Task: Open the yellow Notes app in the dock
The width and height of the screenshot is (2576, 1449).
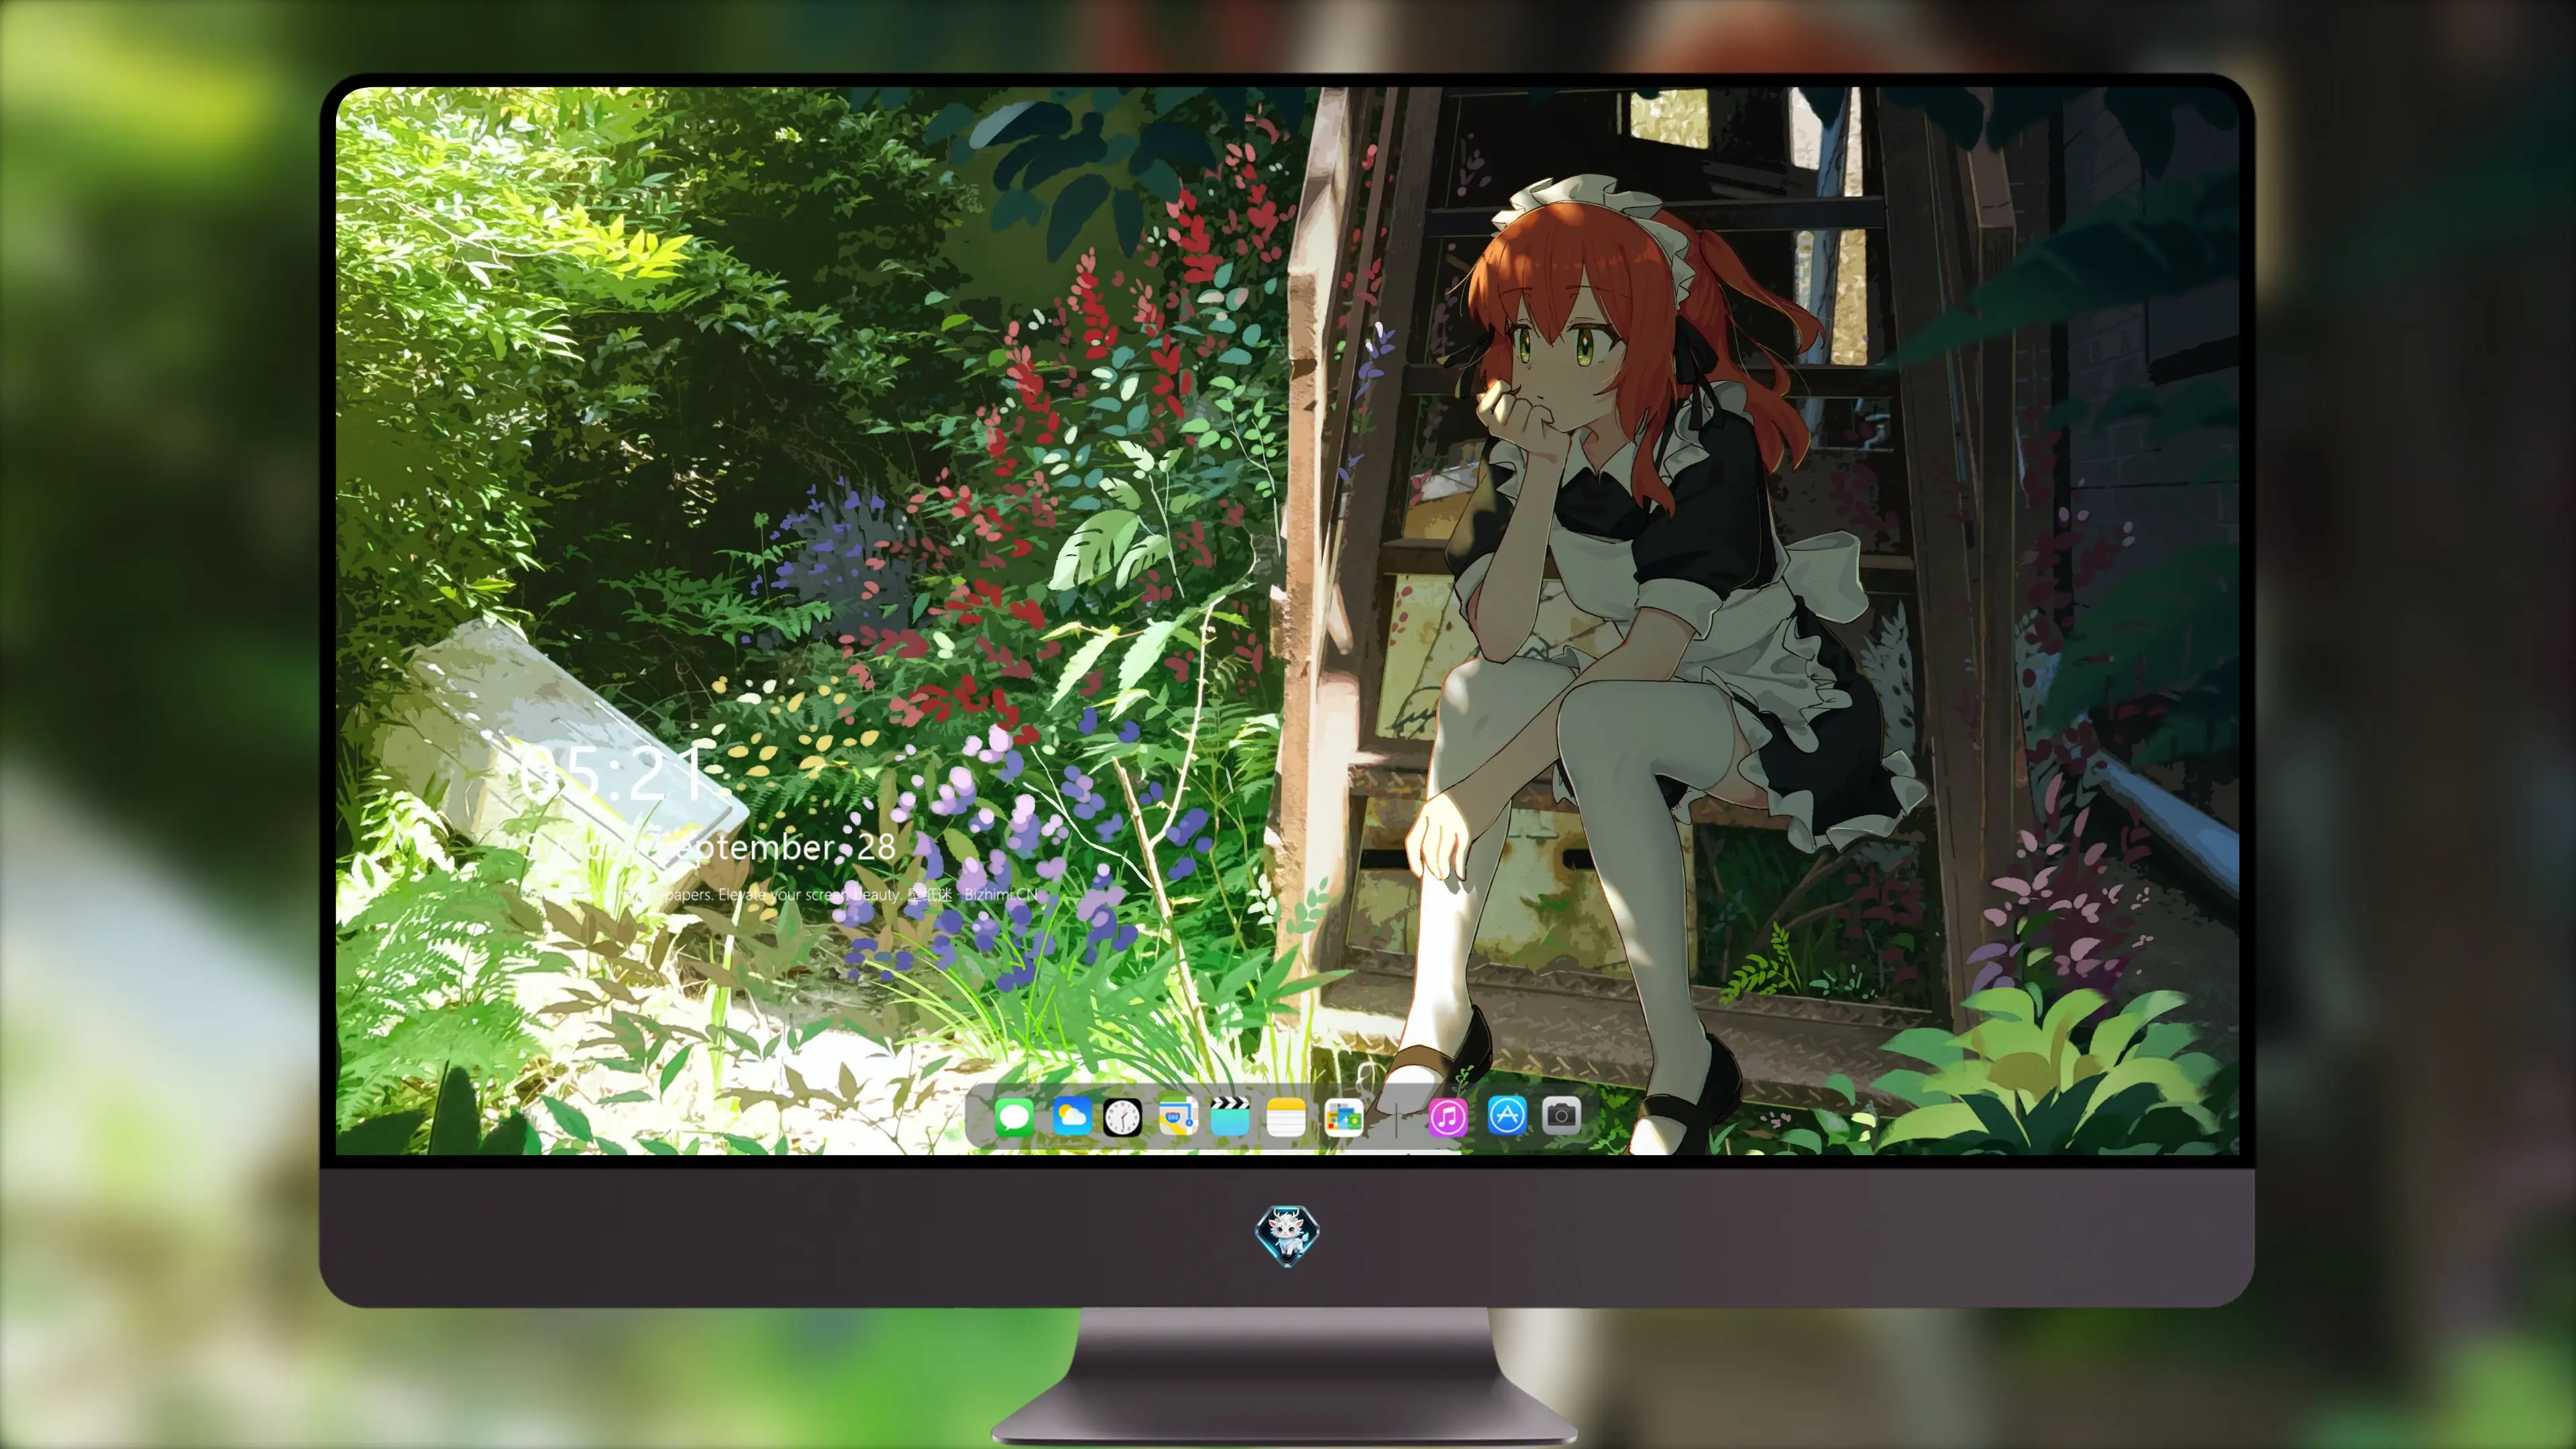Action: (1286, 1116)
